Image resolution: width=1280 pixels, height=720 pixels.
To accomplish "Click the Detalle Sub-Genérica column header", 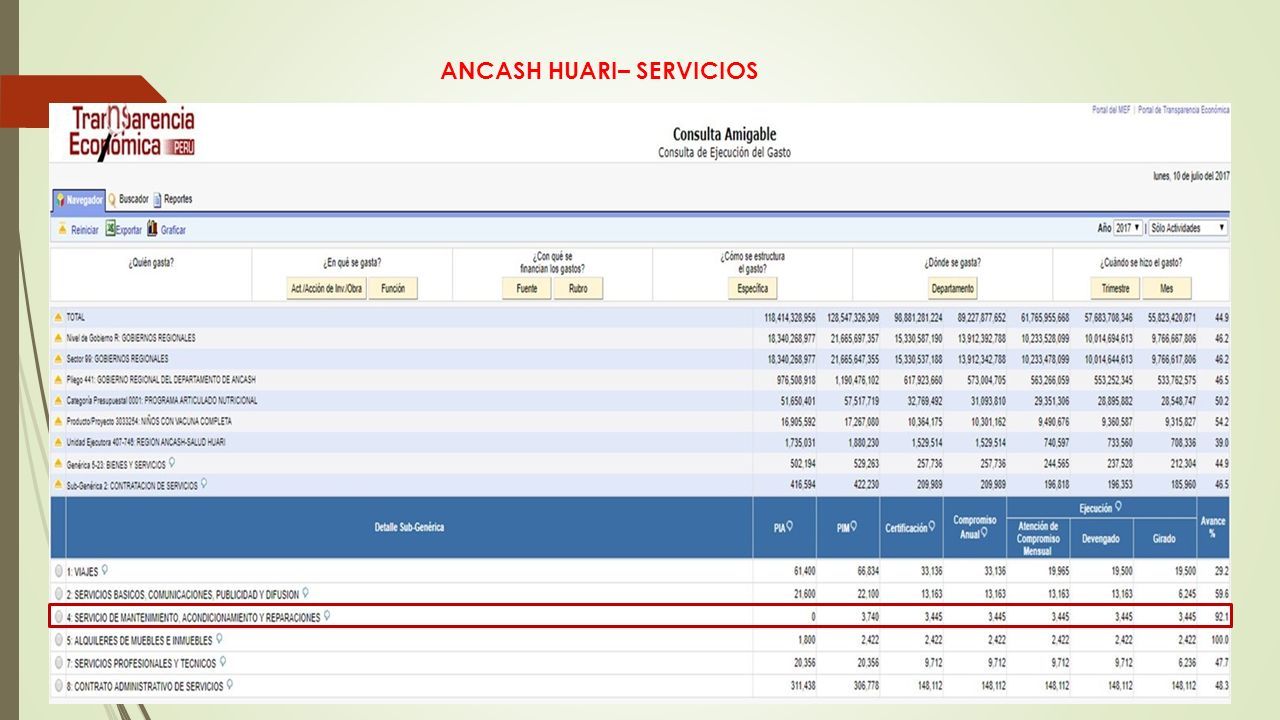I will point(409,527).
